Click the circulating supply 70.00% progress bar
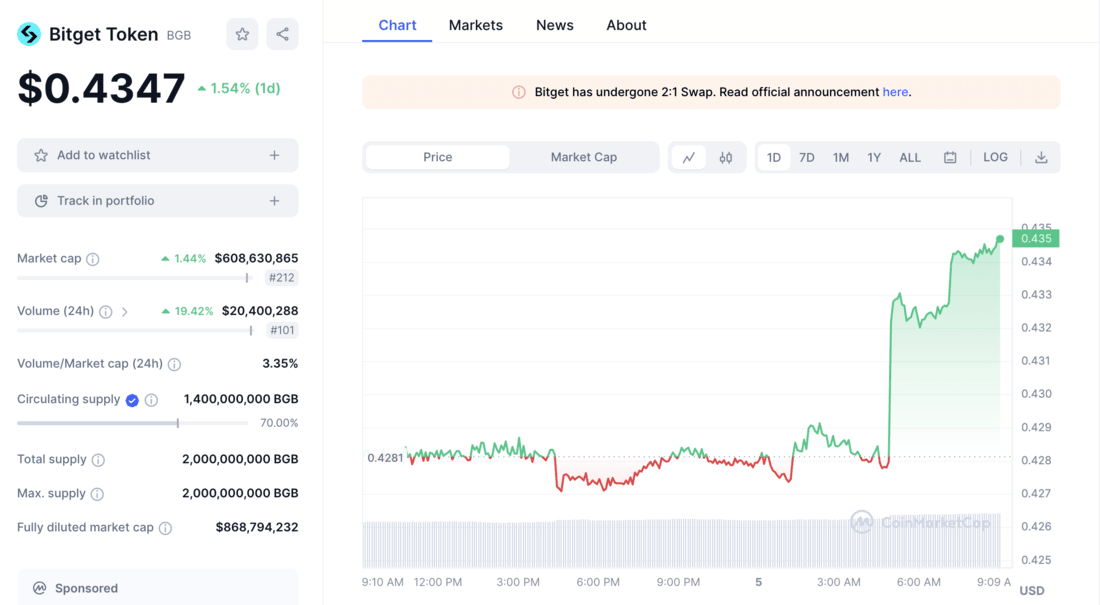The image size is (1100, 605). click(x=133, y=423)
